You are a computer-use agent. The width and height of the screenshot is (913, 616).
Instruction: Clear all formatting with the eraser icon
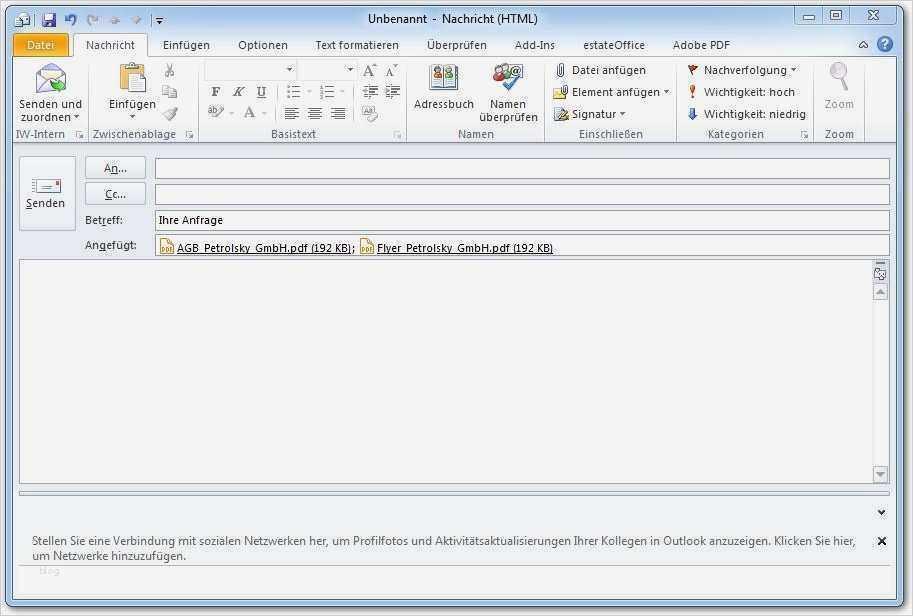(370, 113)
